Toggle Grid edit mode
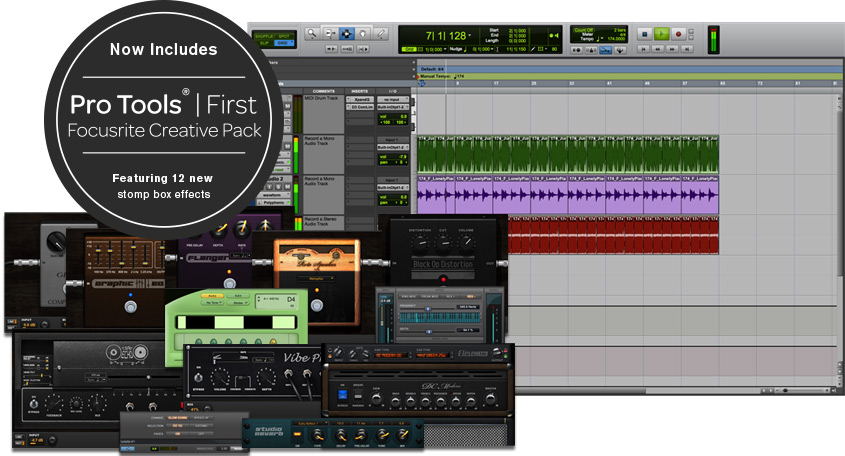This screenshot has width=845, height=456. (285, 43)
